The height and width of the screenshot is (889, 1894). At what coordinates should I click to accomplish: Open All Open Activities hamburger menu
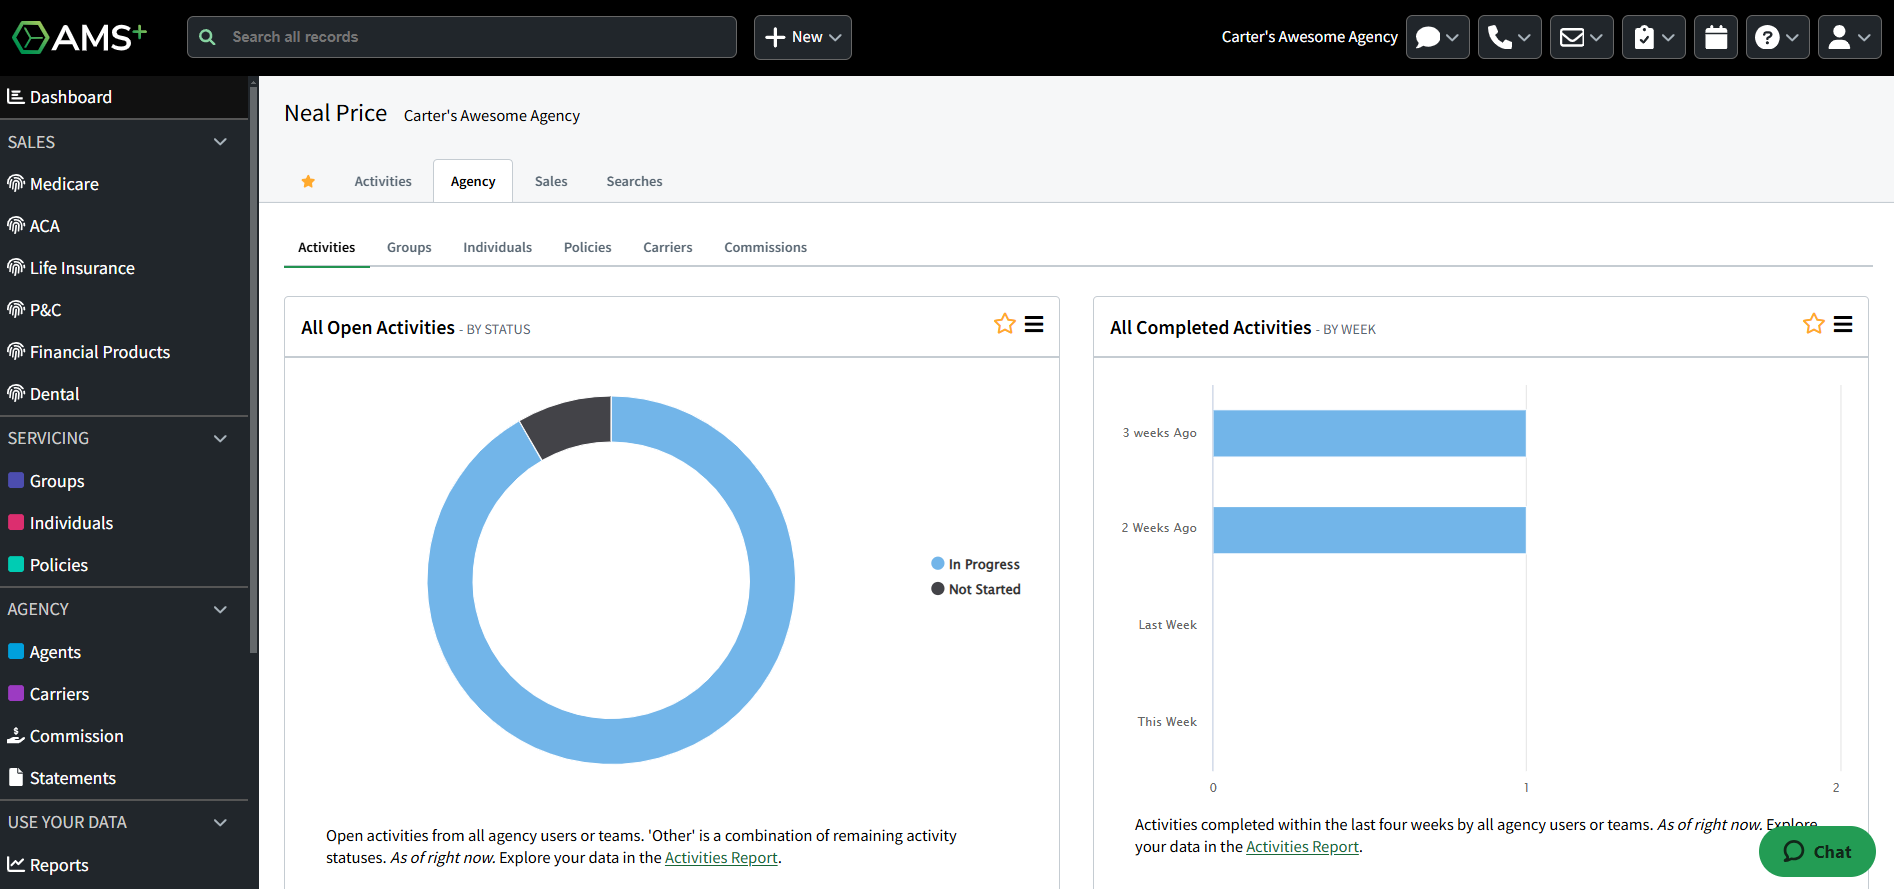coord(1034,324)
